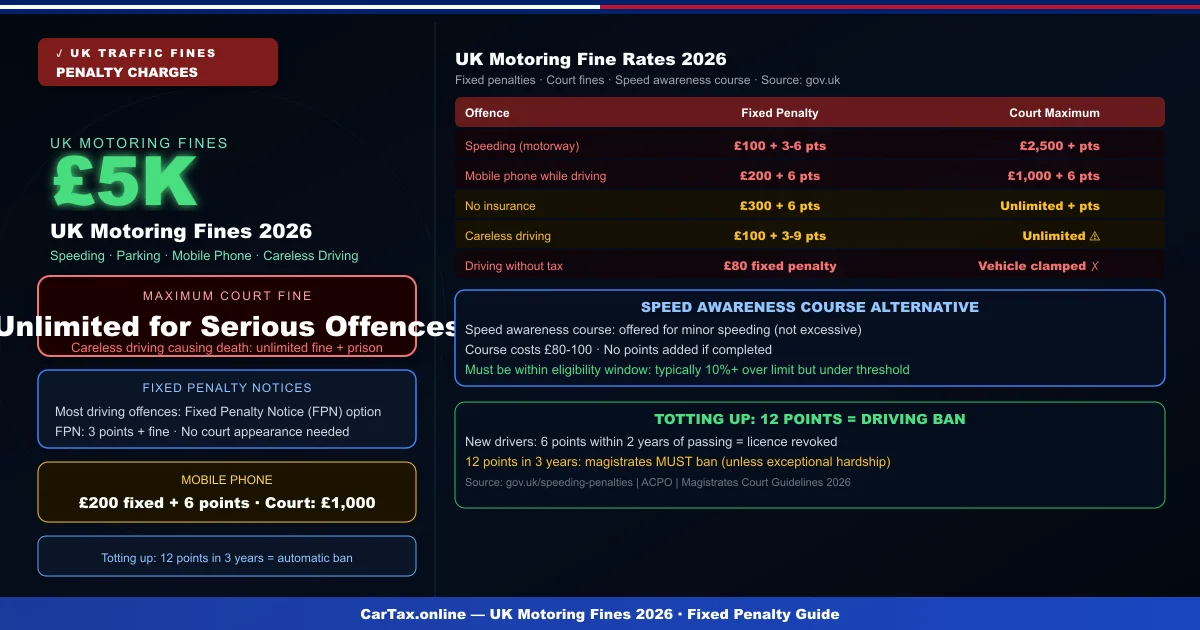Click the Maximum Court Fine panel header
Viewport: 1200px width, 630px height.
(x=227, y=296)
